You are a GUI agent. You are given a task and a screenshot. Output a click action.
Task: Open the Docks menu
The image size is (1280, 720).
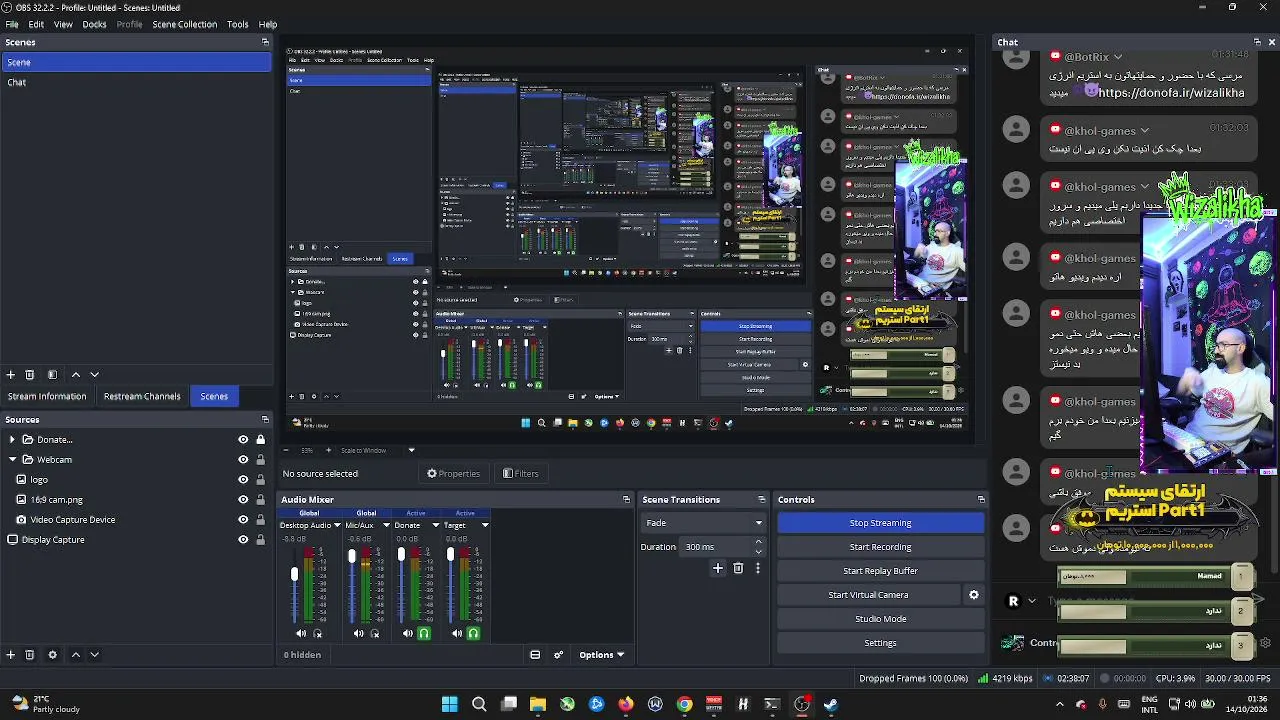94,24
